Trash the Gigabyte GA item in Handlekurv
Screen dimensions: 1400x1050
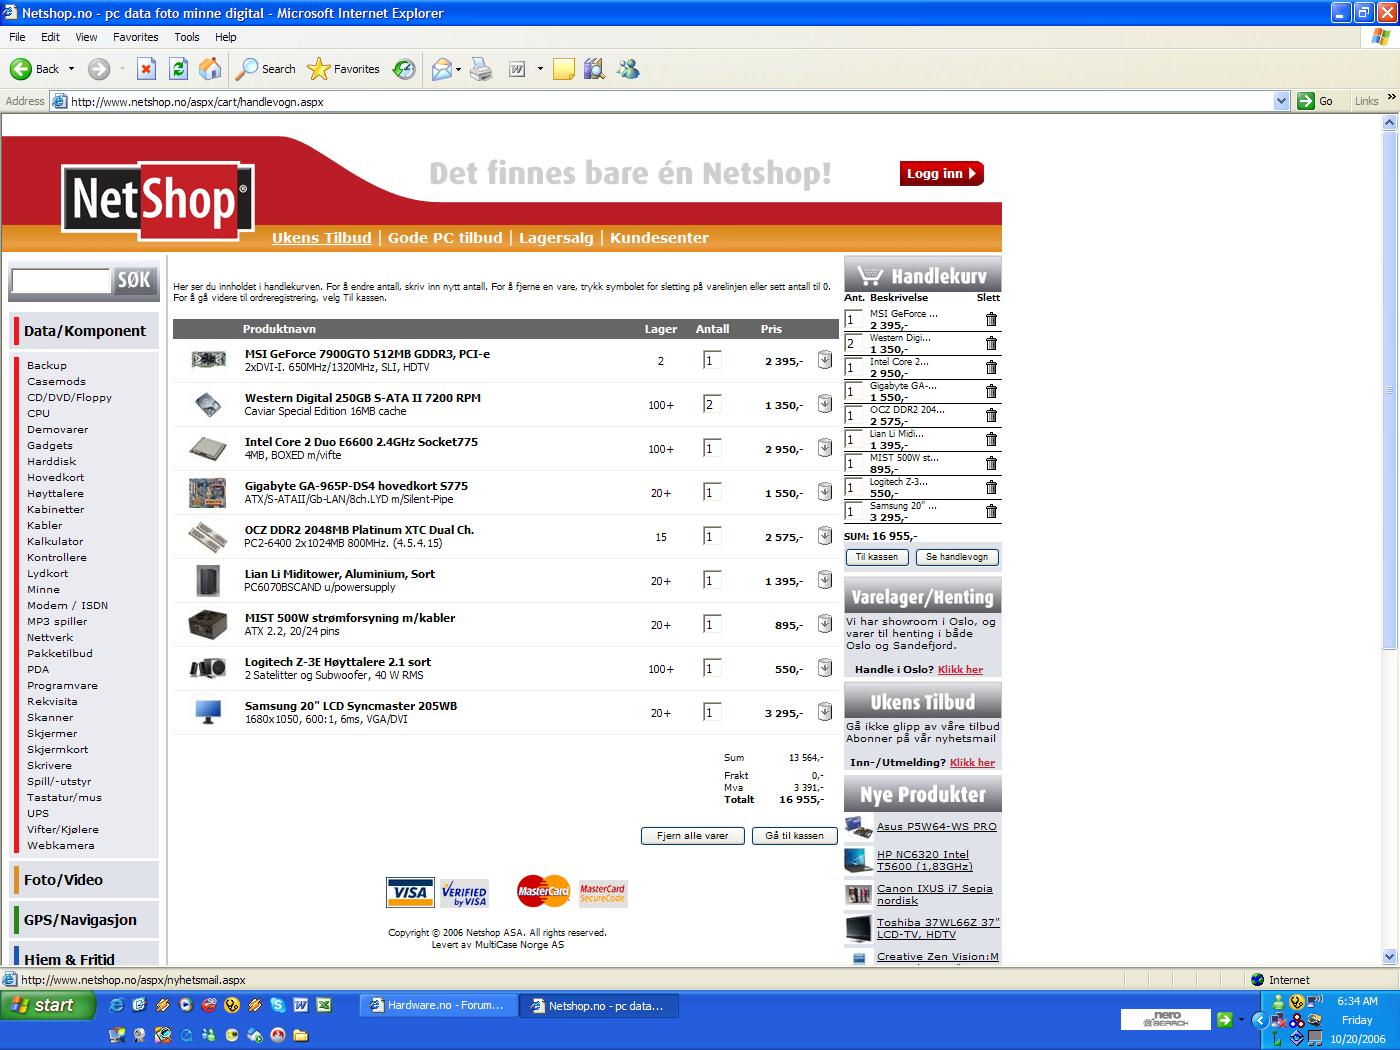(991, 391)
